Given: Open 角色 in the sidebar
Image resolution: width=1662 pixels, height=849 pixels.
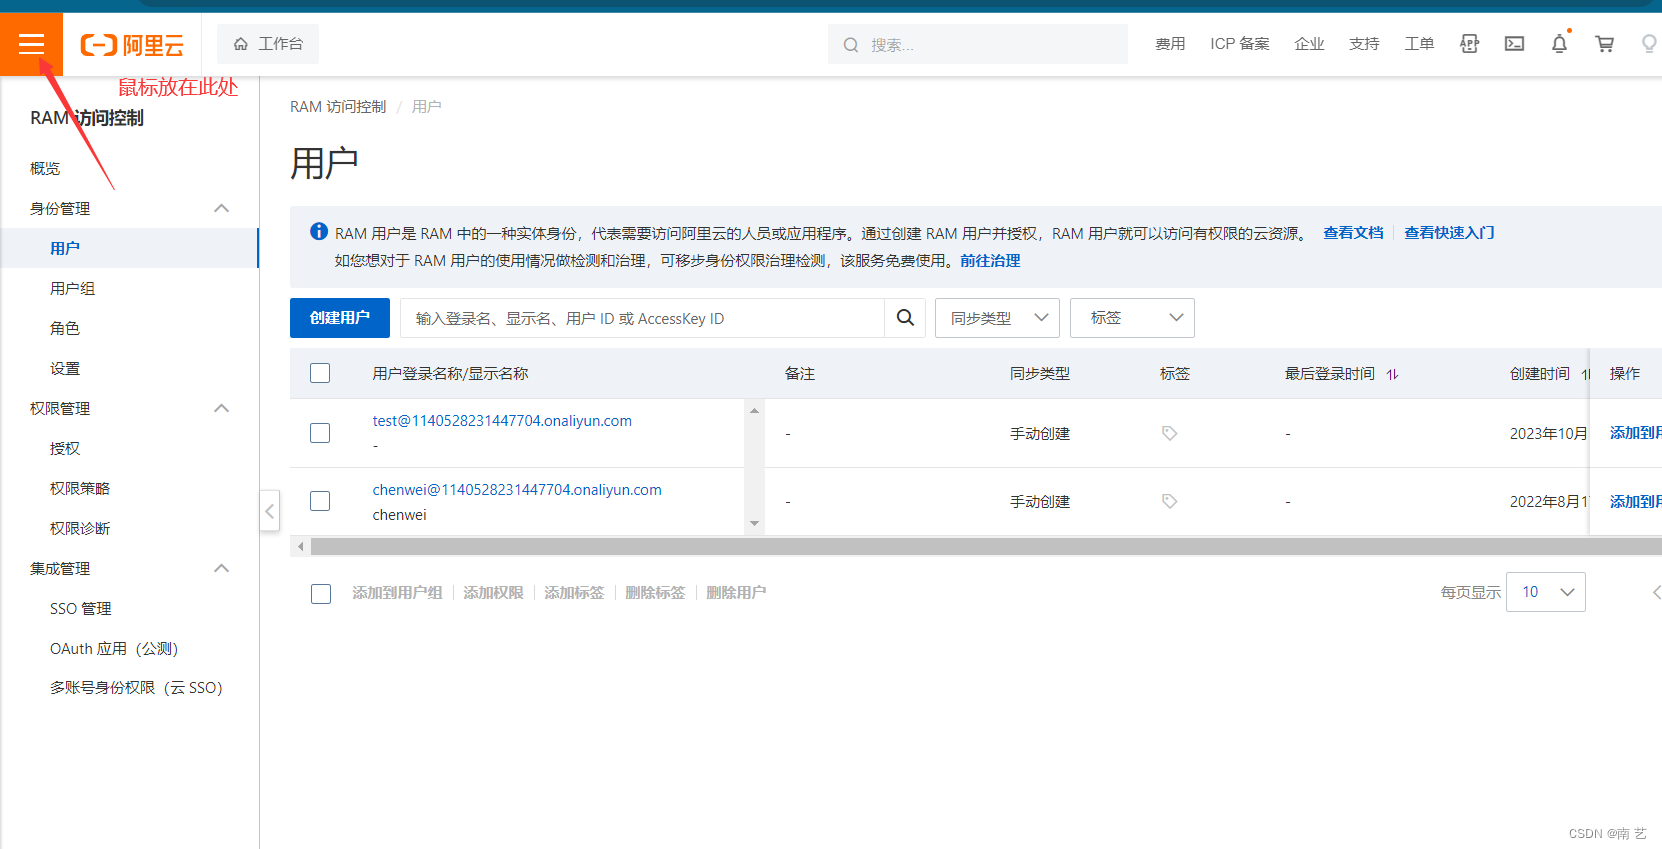Looking at the screenshot, I should tap(65, 328).
